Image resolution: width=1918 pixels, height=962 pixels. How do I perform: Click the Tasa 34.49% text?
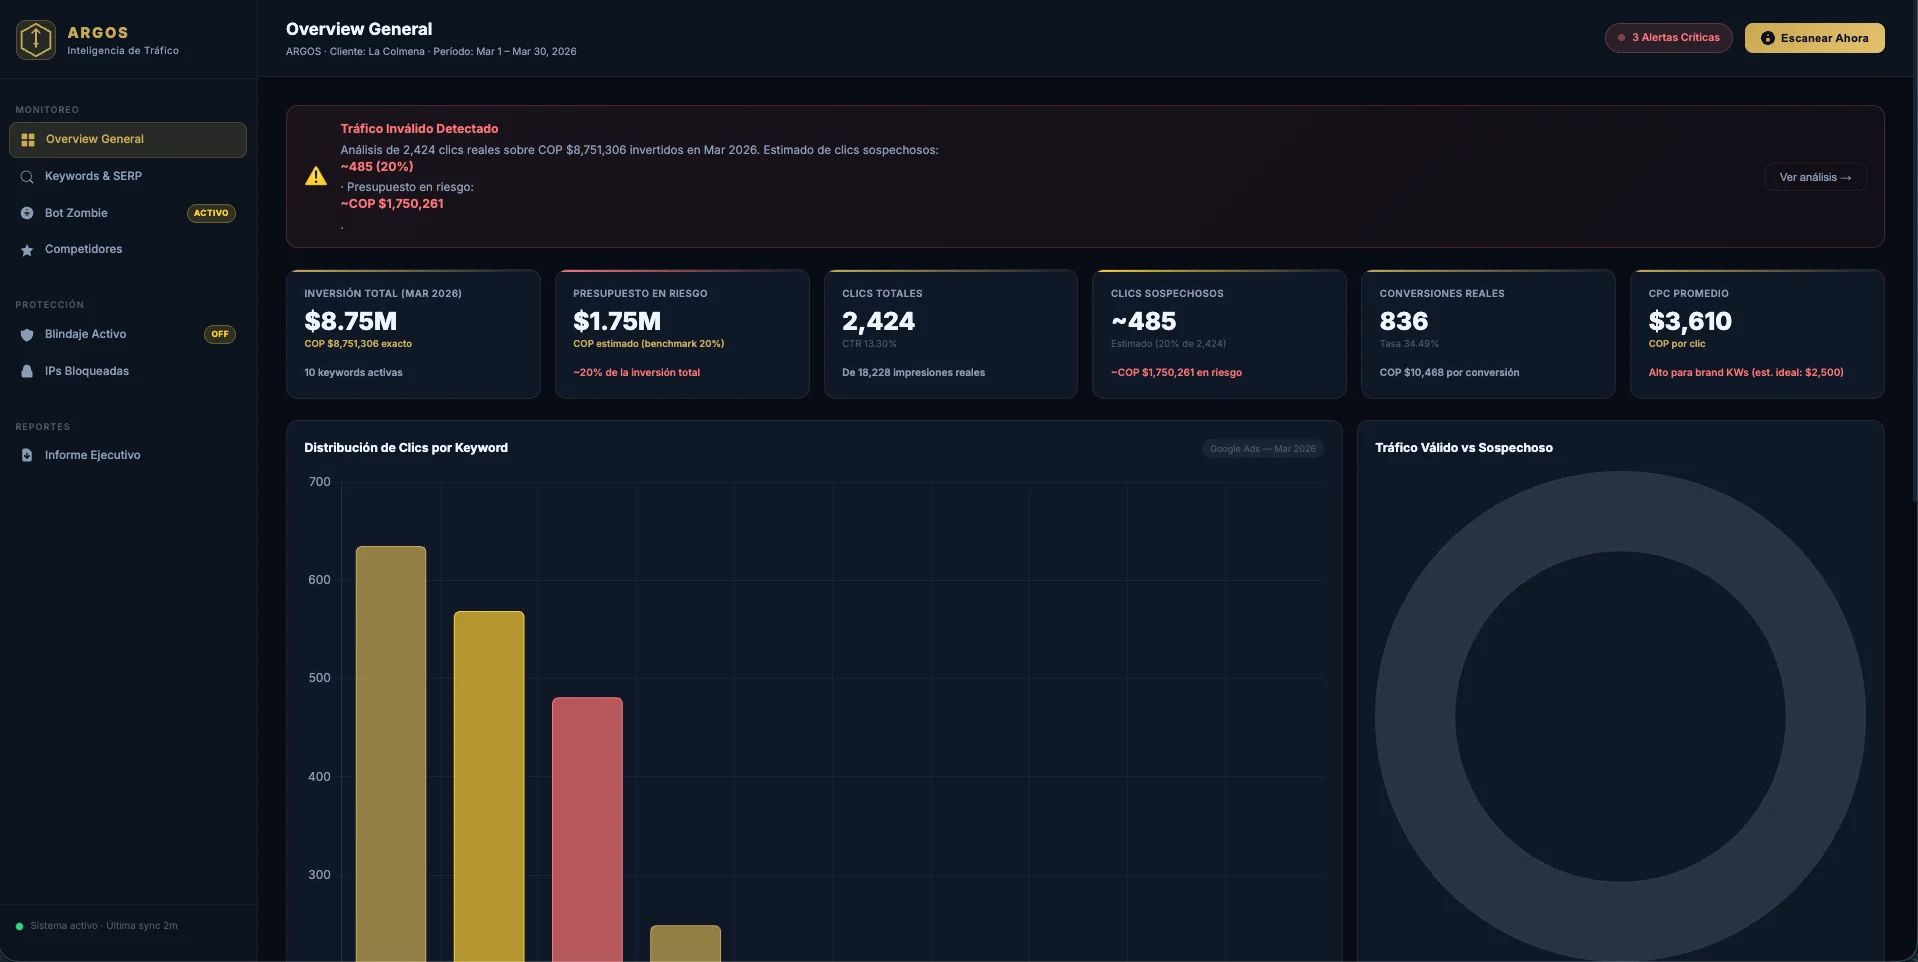point(1409,344)
